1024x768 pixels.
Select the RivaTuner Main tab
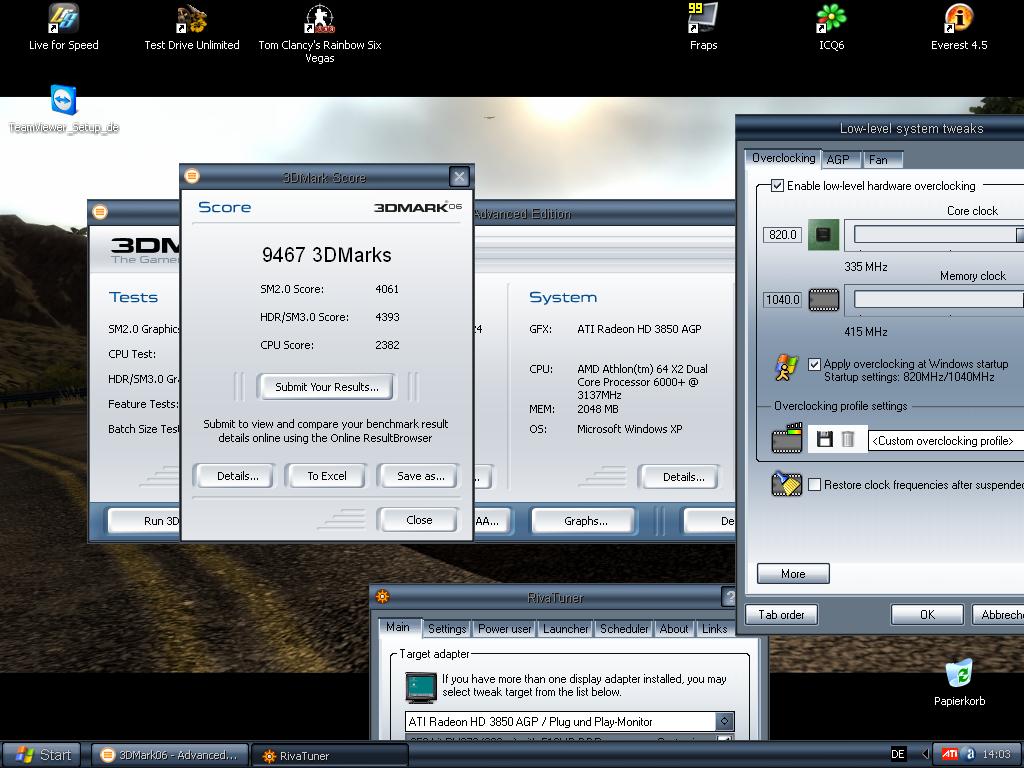click(398, 627)
